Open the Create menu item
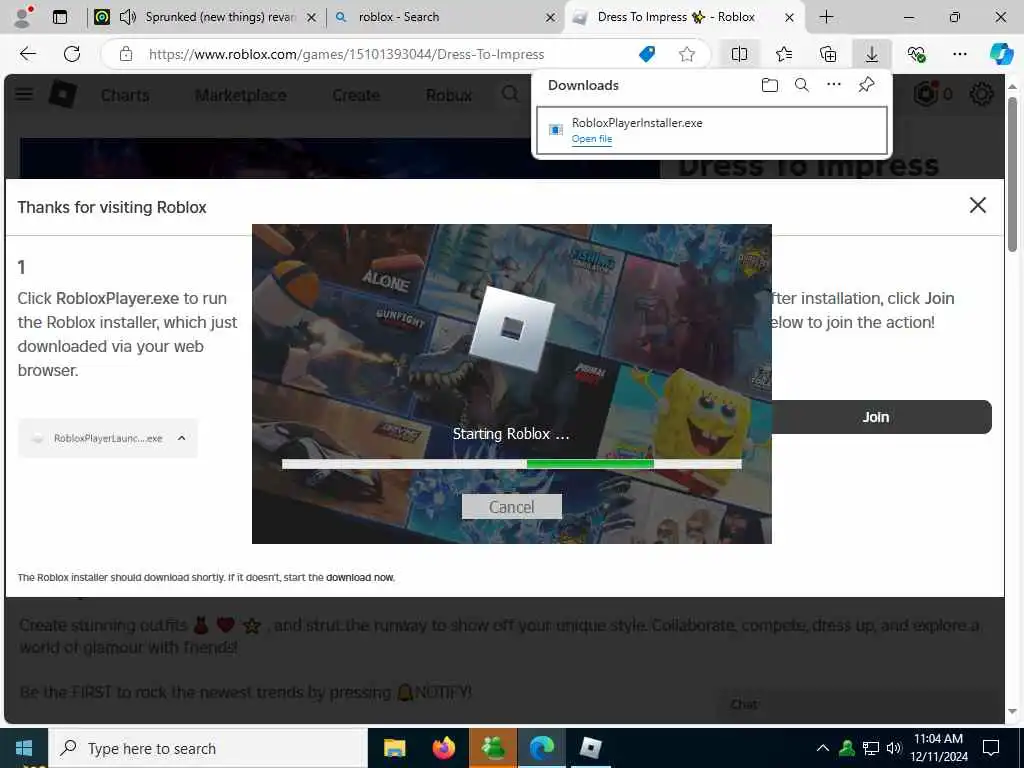The image size is (1024, 768). coord(356,95)
